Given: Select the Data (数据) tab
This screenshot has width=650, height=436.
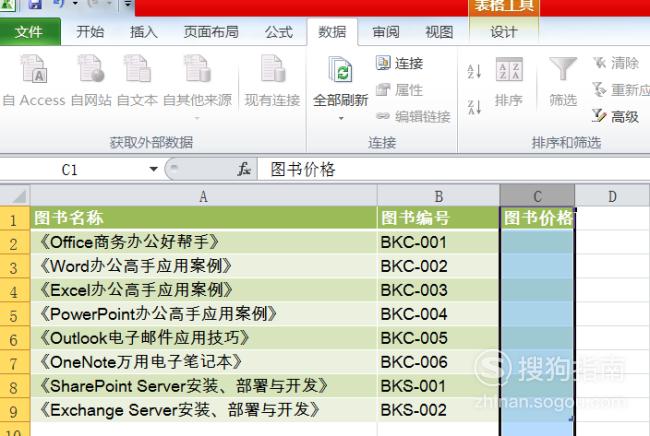Looking at the screenshot, I should [x=332, y=31].
